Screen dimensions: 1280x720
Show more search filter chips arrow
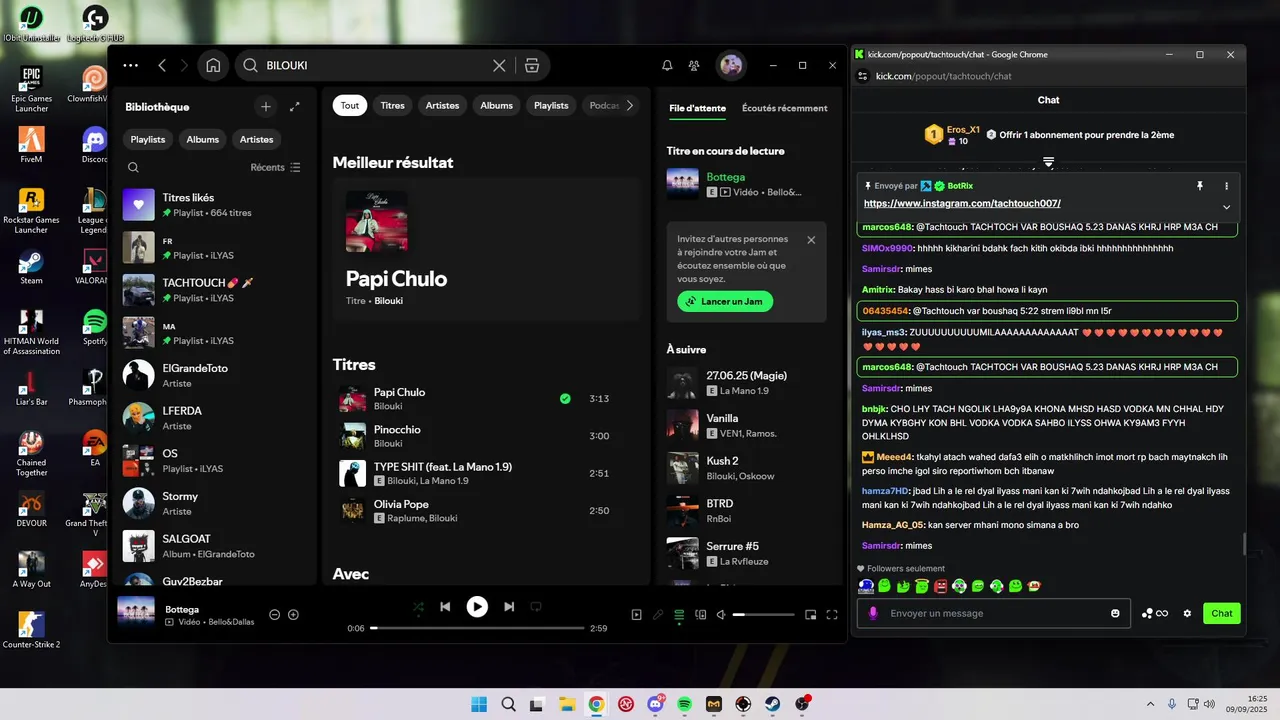[630, 105]
